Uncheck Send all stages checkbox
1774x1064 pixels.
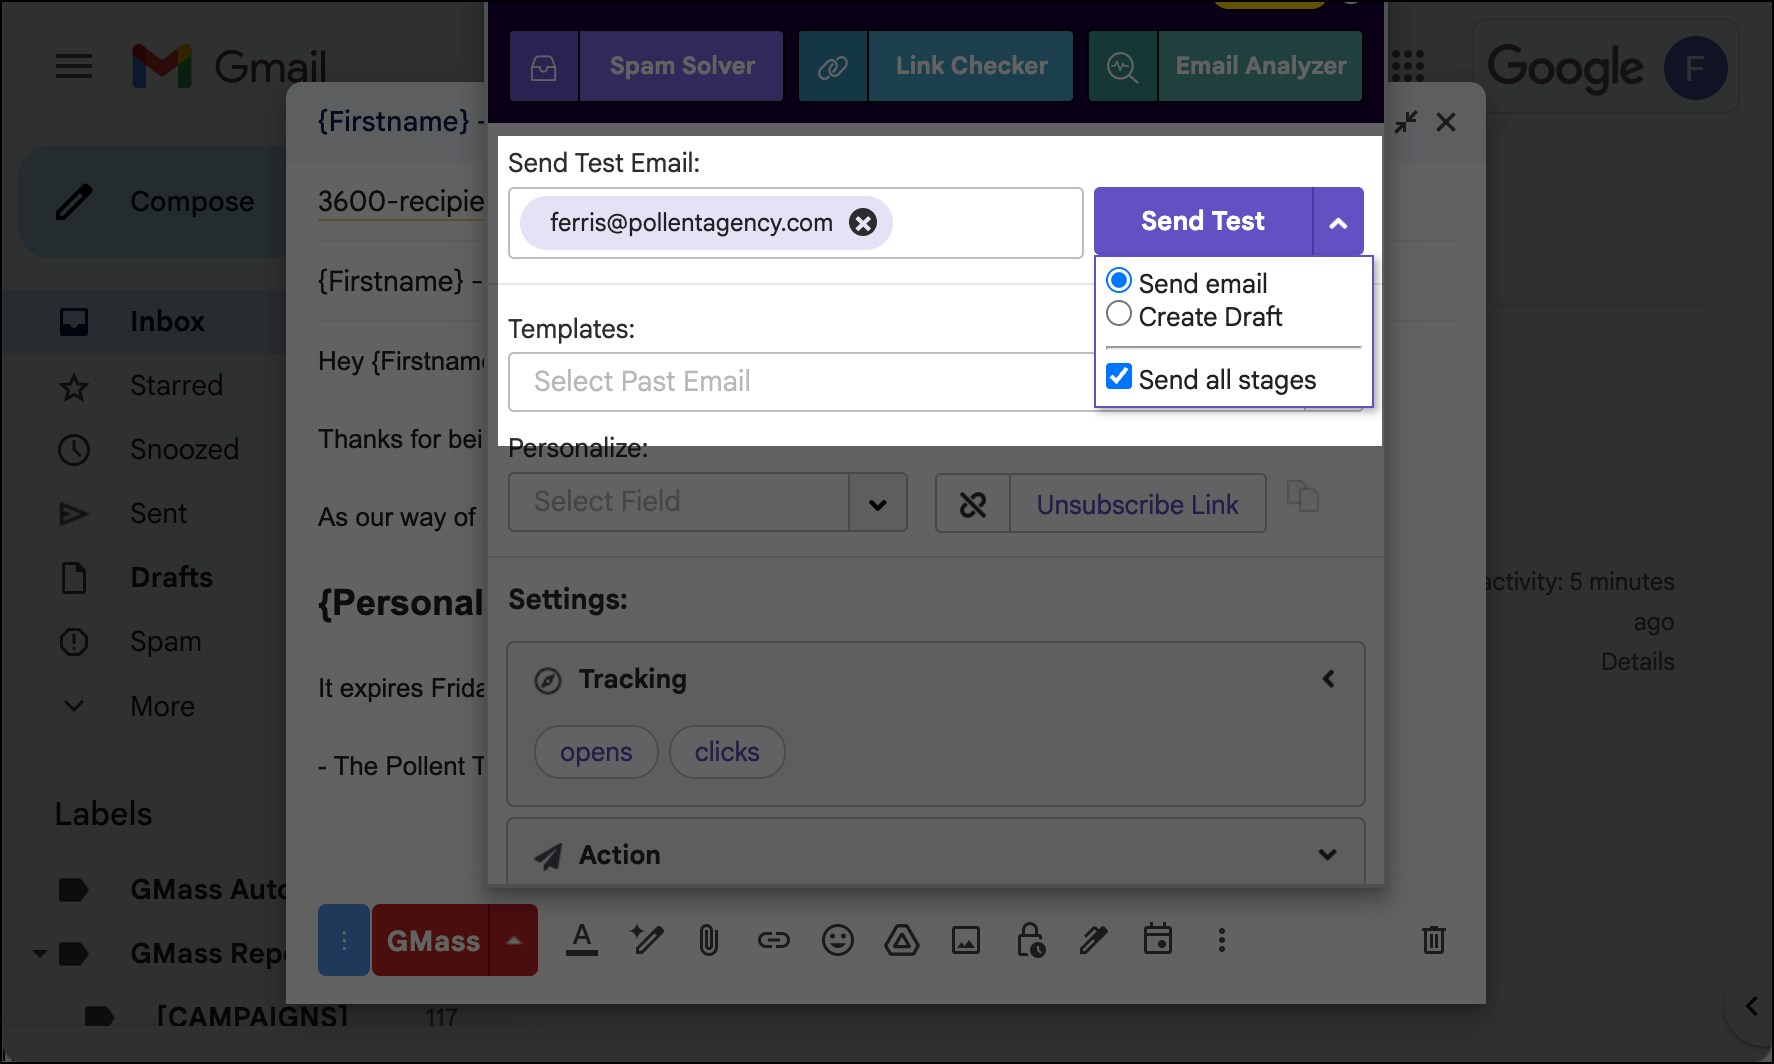point(1119,377)
